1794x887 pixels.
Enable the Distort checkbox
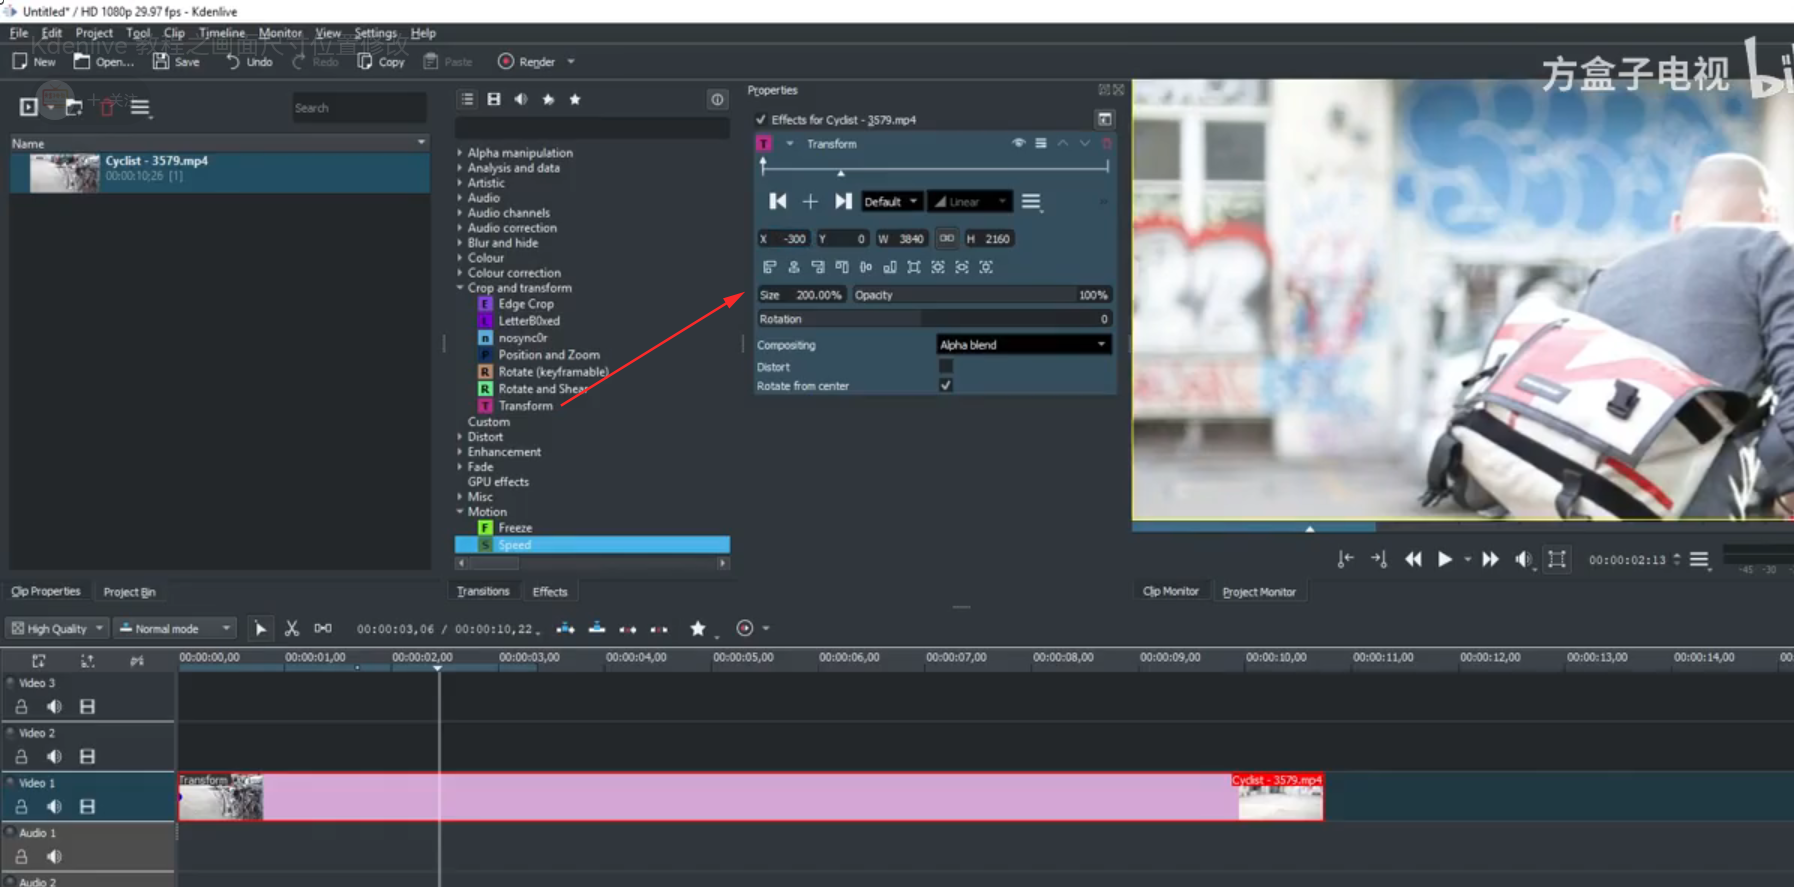click(945, 366)
